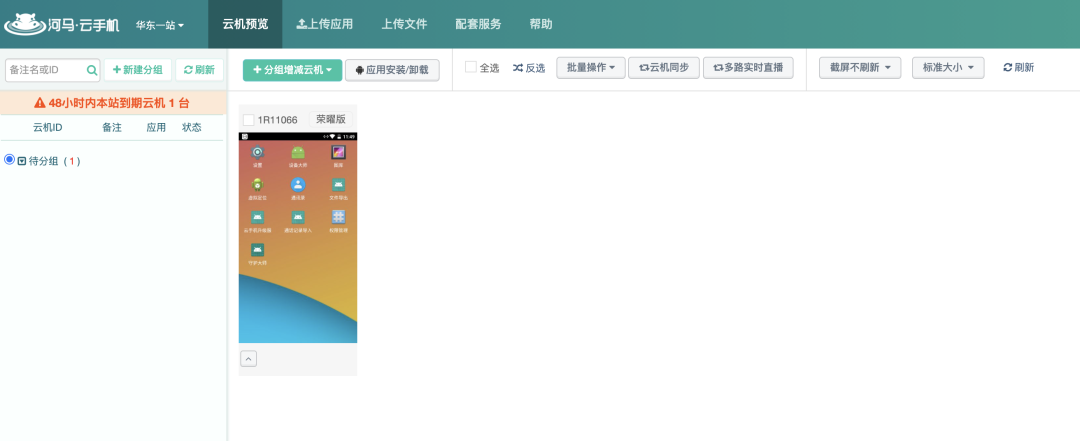Open the 设备大师 app icon

tap(298, 152)
